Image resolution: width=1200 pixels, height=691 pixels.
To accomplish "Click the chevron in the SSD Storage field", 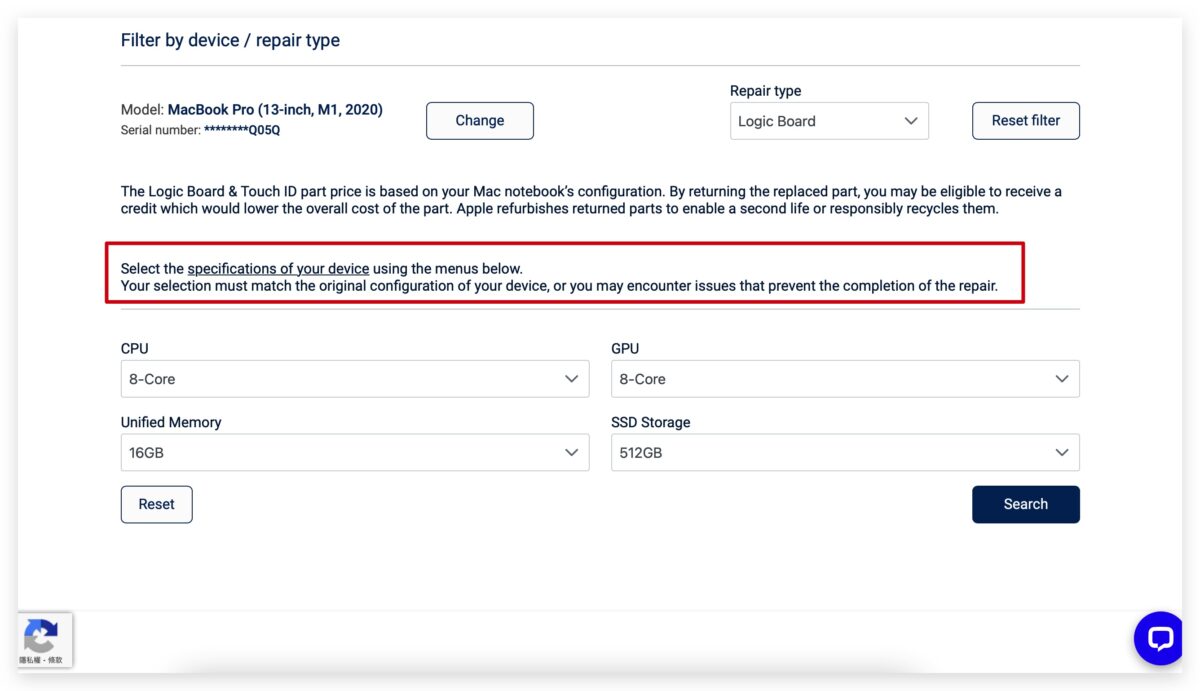I will [x=1062, y=453].
